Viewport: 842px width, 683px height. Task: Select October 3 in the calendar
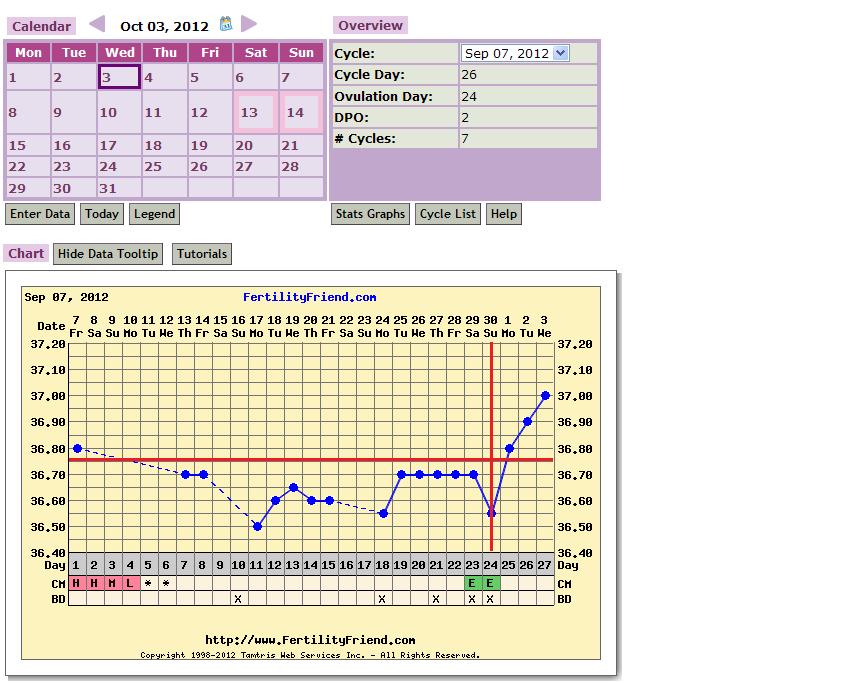(119, 77)
